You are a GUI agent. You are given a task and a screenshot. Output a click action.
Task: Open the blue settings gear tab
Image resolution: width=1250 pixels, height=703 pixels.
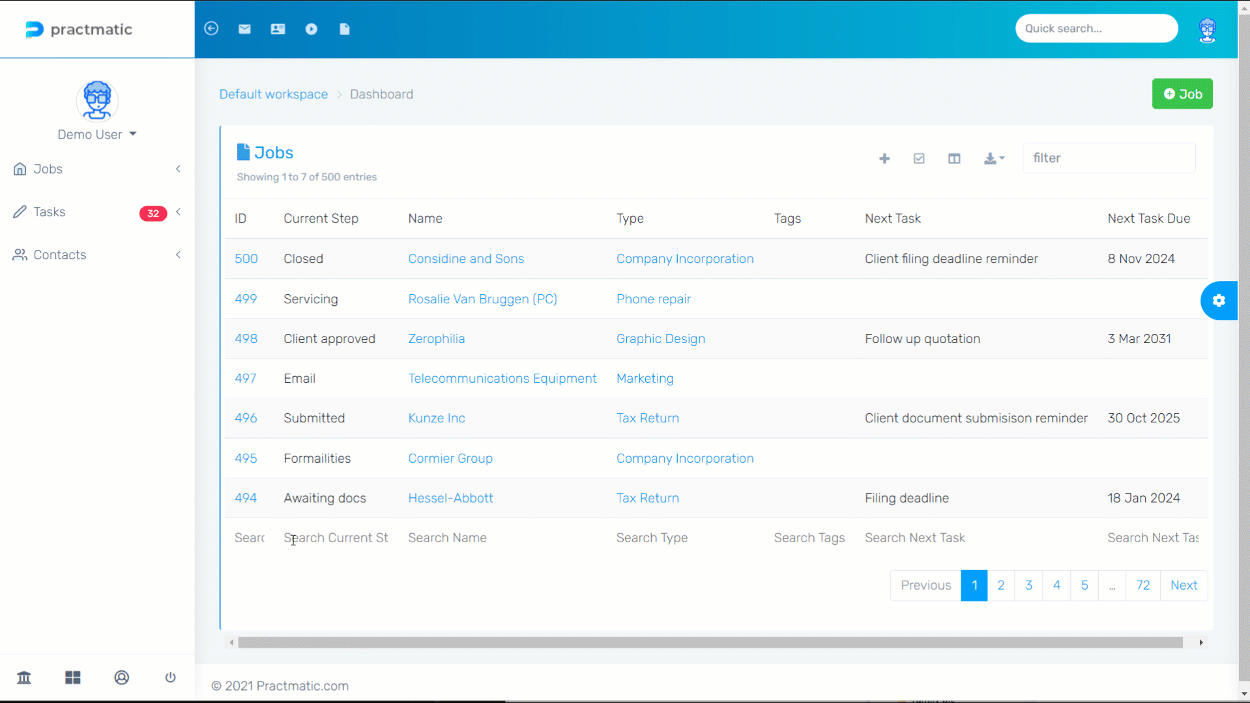(x=1218, y=300)
